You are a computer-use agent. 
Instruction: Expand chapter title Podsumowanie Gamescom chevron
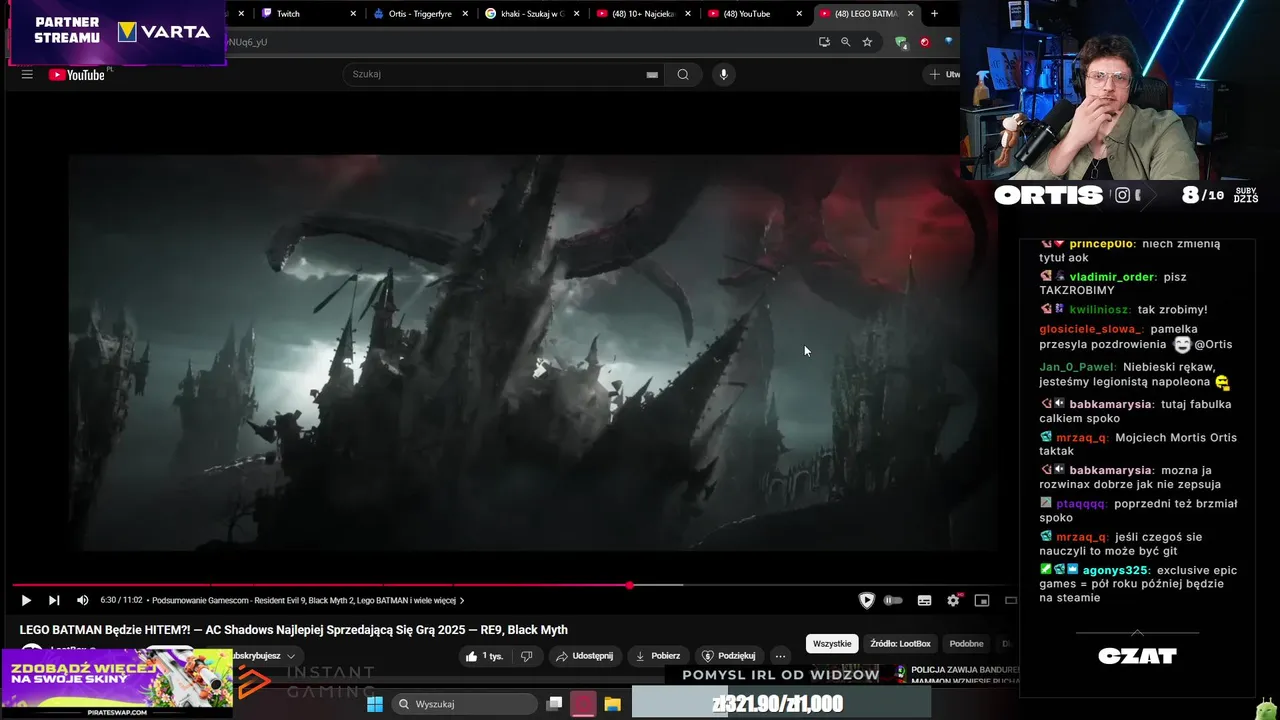(x=462, y=601)
